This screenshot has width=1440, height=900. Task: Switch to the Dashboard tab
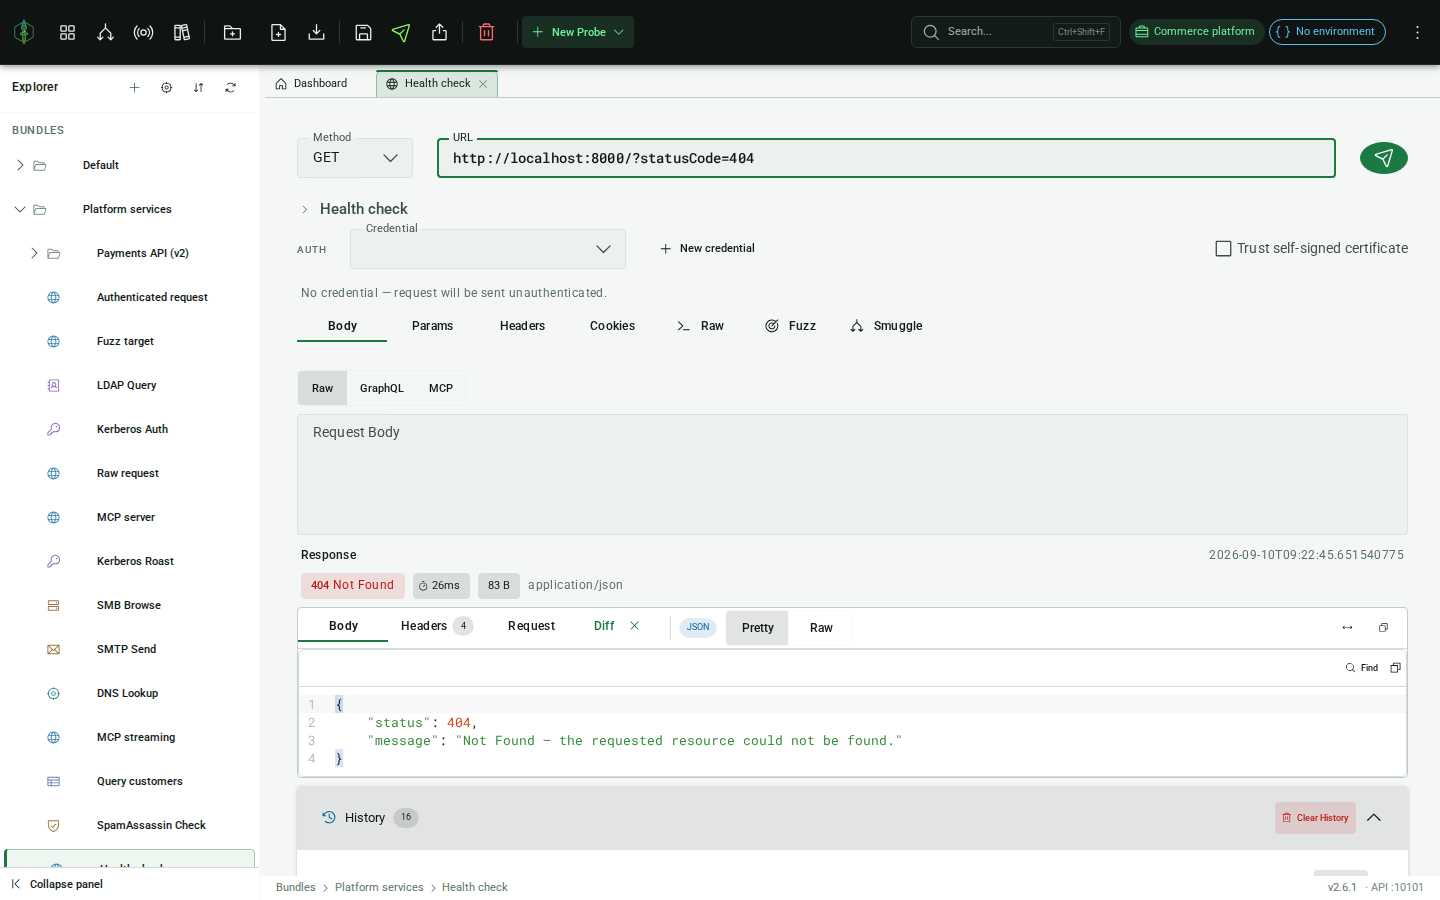312,84
